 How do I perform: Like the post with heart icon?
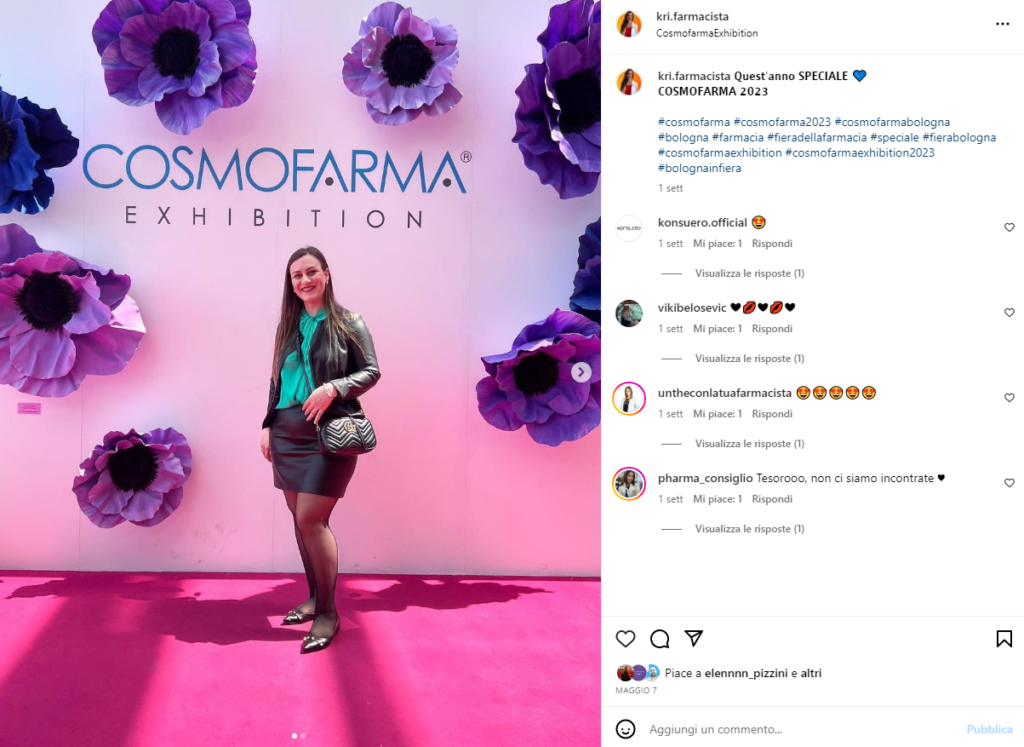coord(626,639)
